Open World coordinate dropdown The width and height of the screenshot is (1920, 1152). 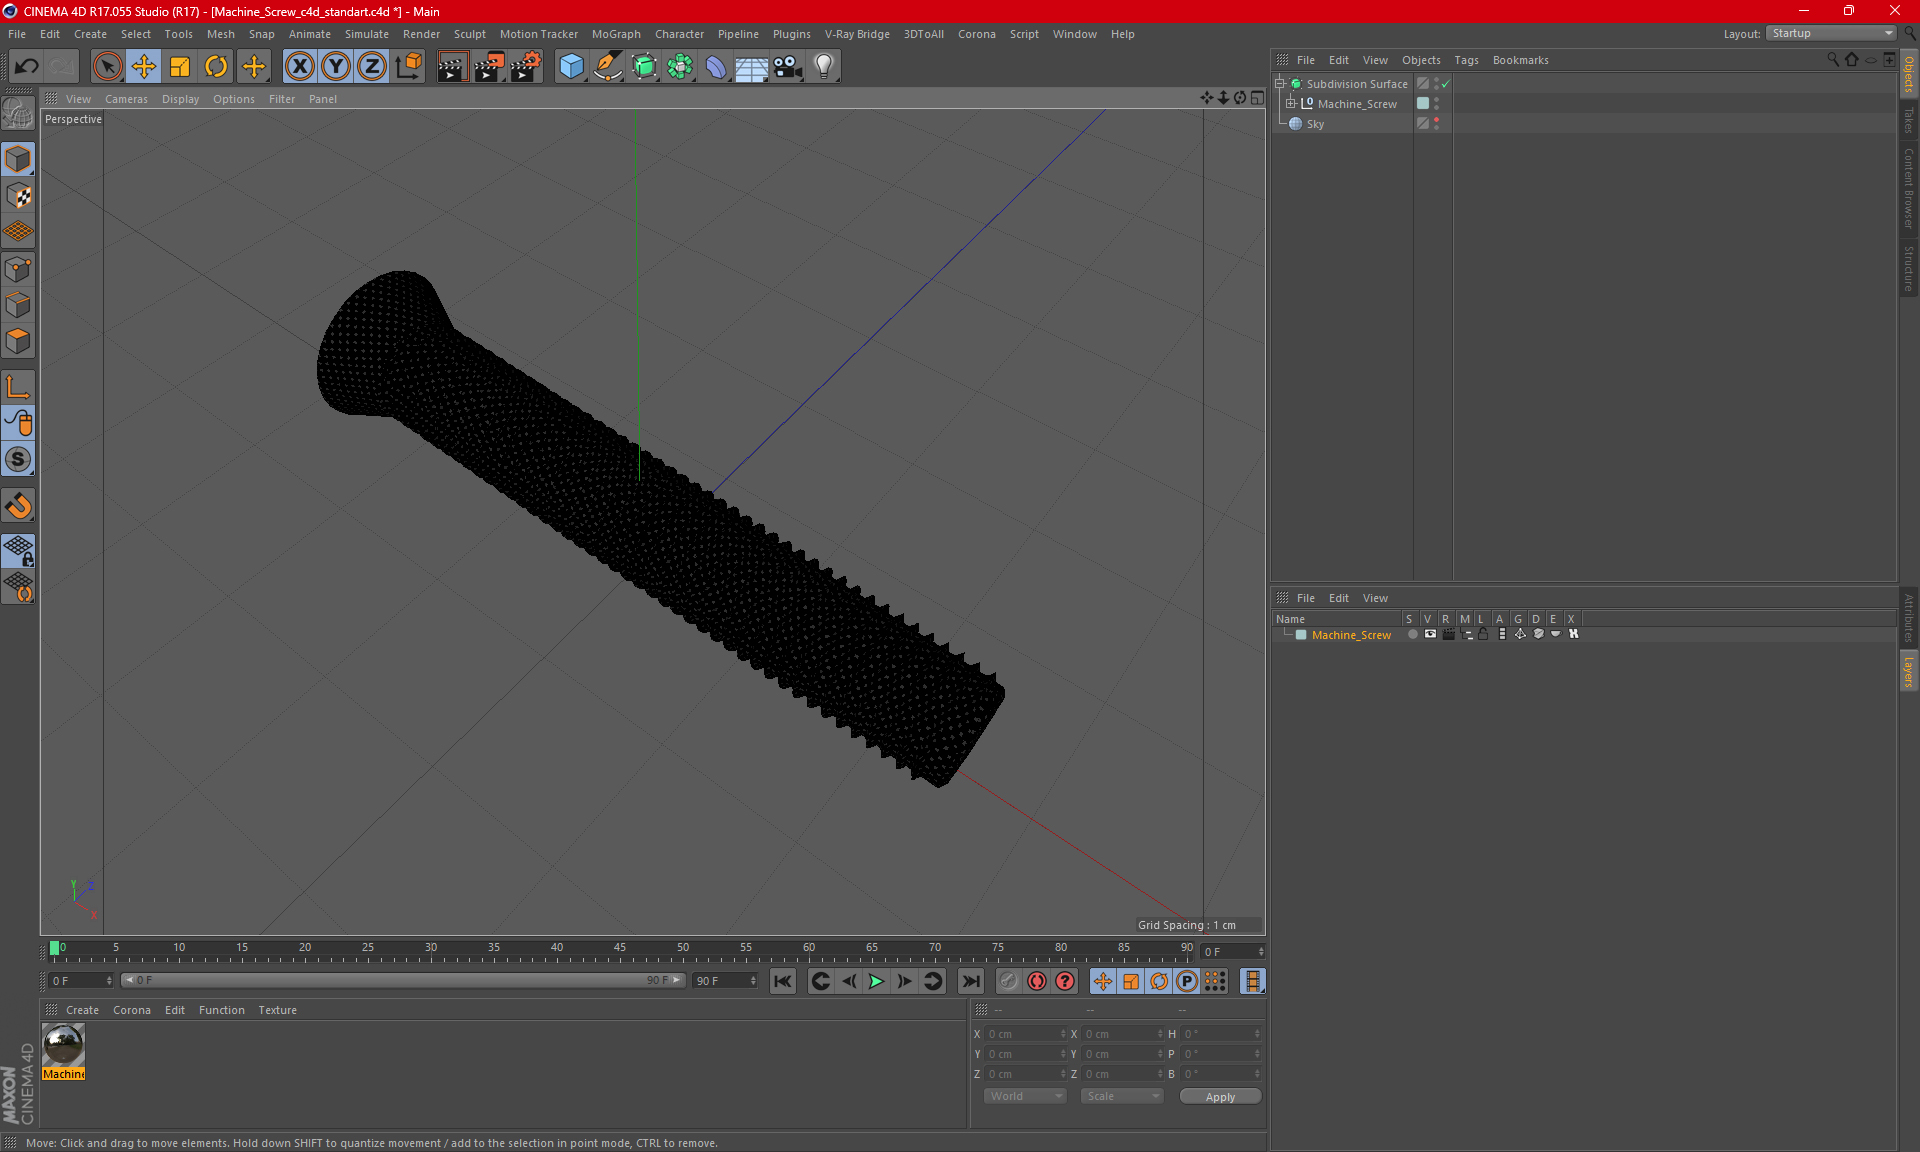tap(1025, 1096)
